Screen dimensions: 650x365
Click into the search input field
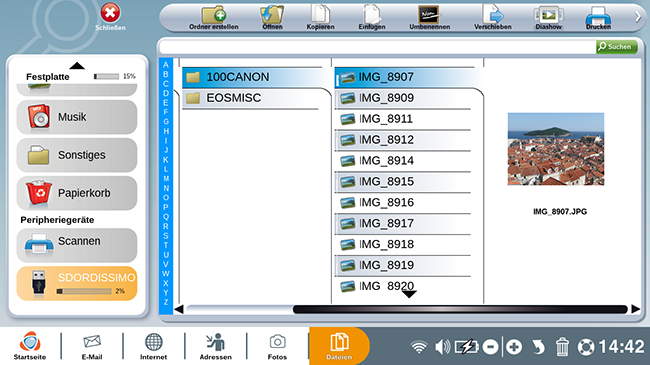[377, 47]
